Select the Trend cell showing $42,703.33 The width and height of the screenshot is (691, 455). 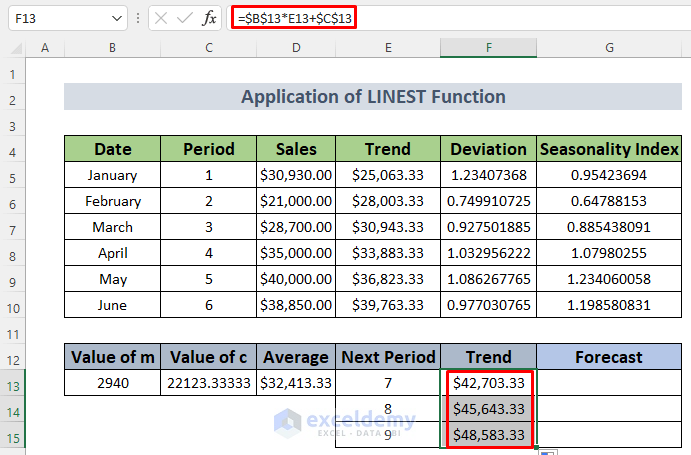coord(488,383)
